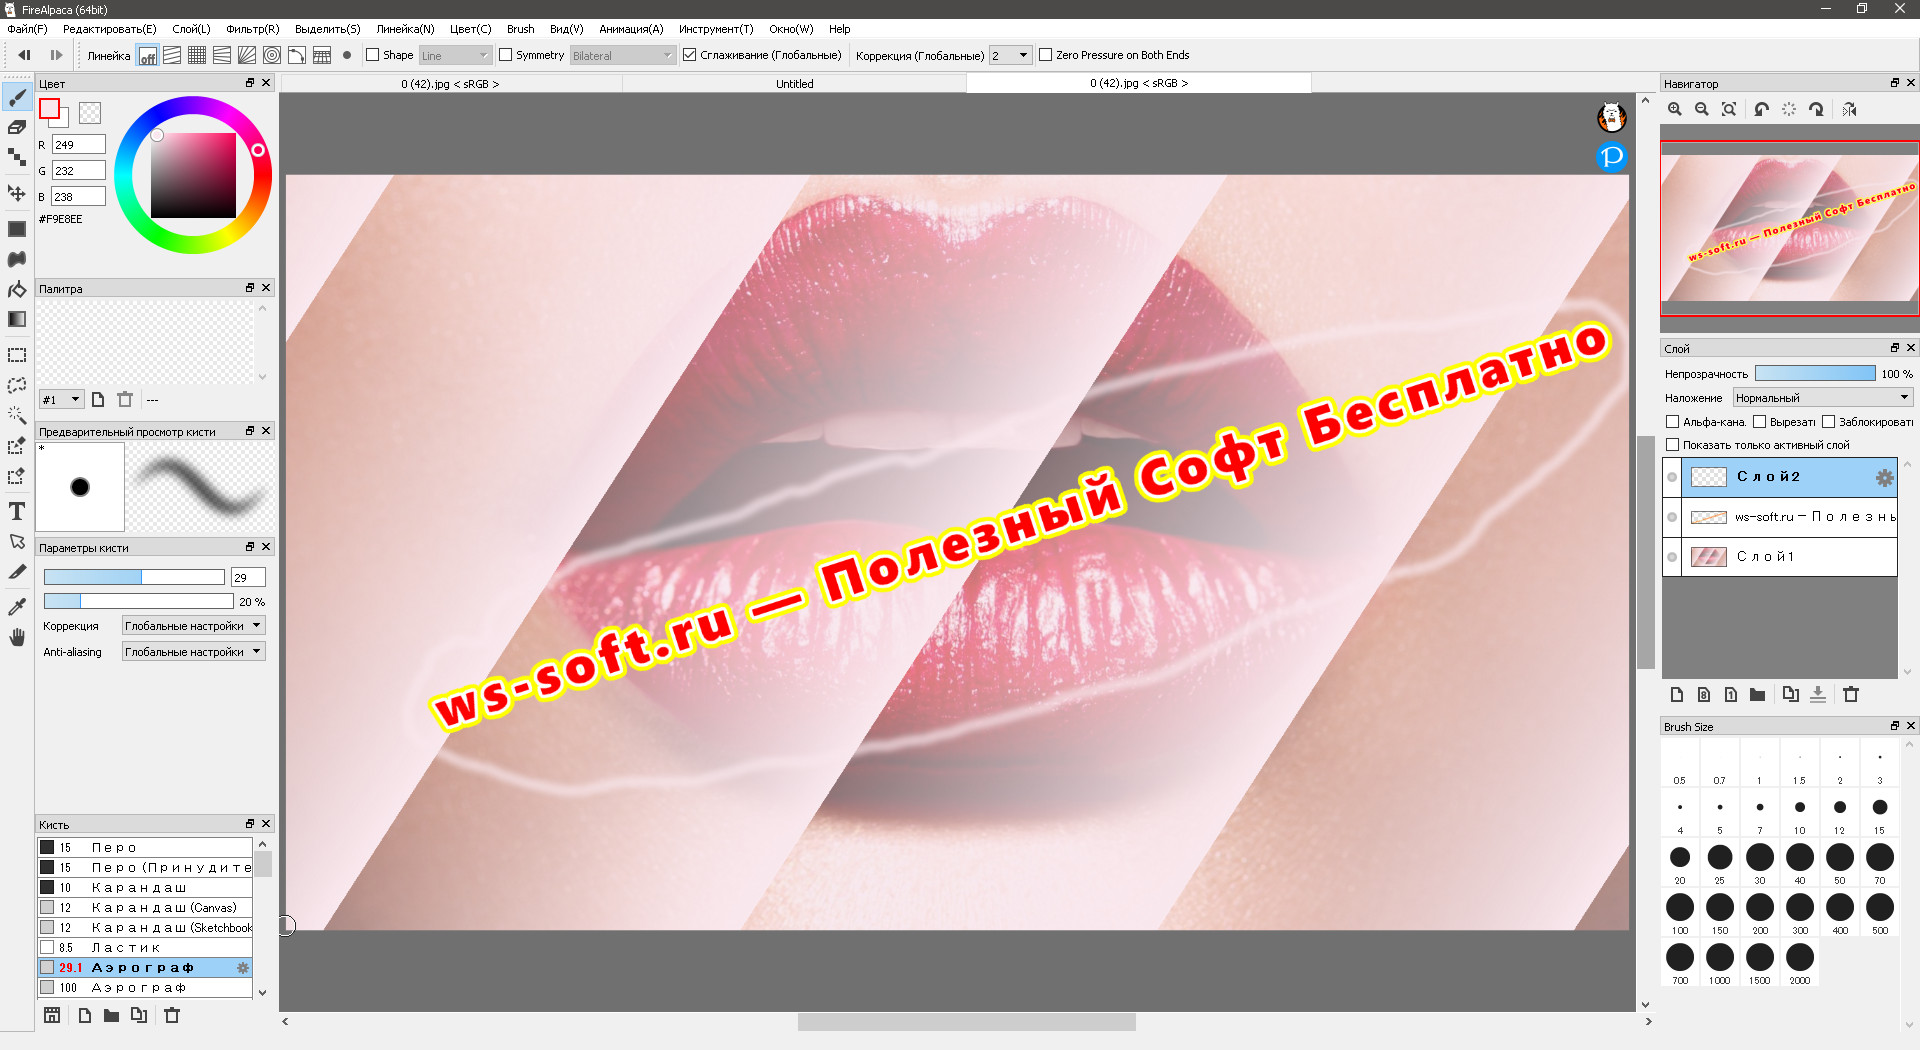Select the Gradient tool

coord(17,320)
